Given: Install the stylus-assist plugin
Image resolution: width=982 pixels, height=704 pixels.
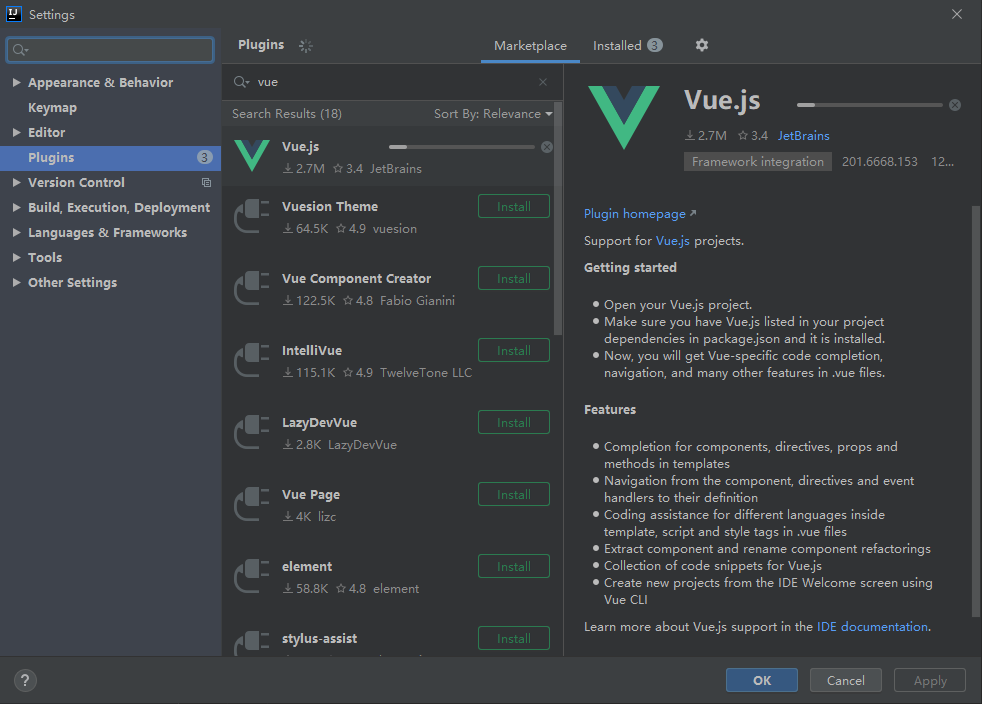Looking at the screenshot, I should tap(514, 639).
